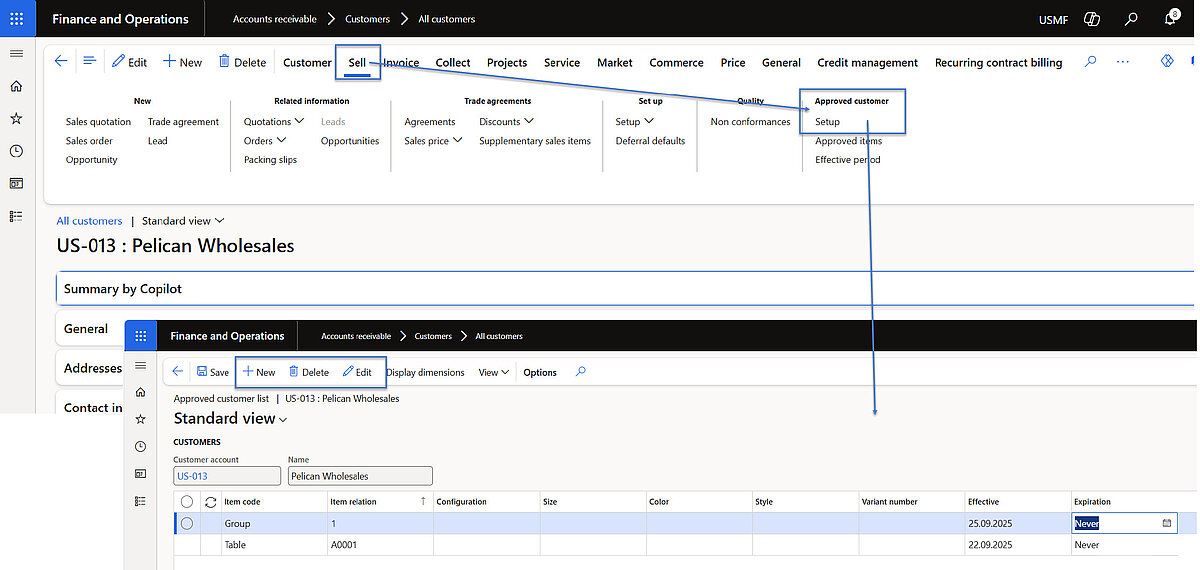Image resolution: width=1200 pixels, height=570 pixels.
Task: Expand the Quotations dropdown
Action: point(267,122)
